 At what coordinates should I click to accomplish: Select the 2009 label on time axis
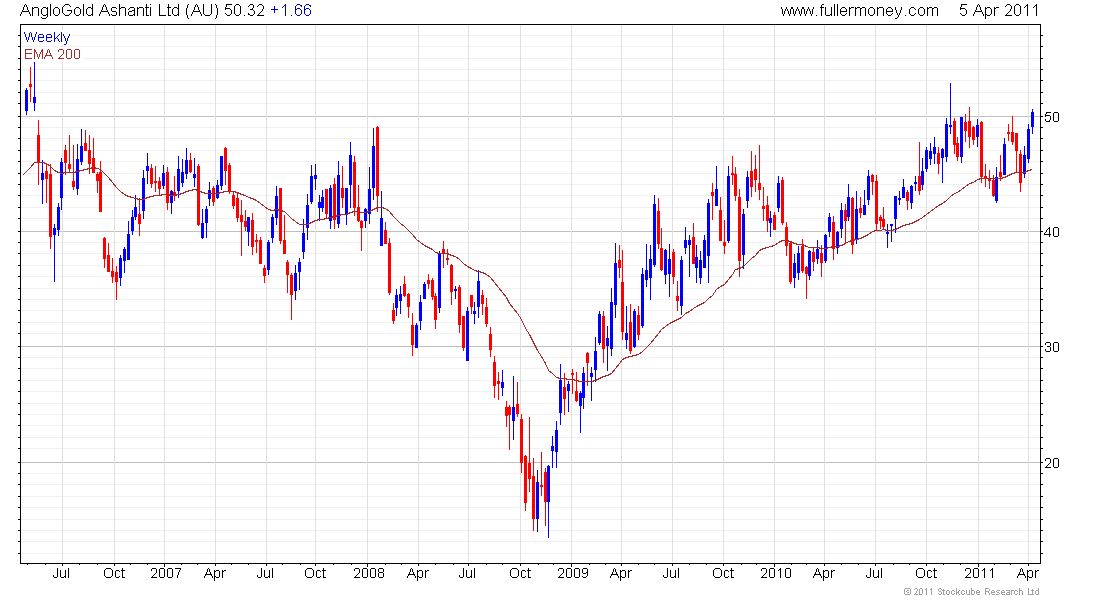[572, 574]
